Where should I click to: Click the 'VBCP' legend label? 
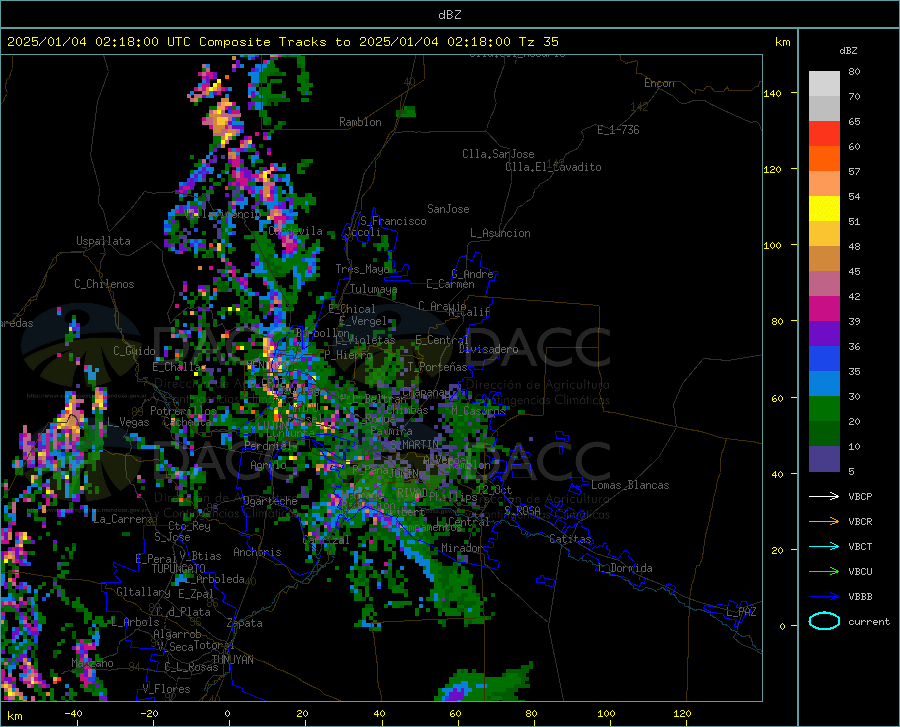point(860,496)
